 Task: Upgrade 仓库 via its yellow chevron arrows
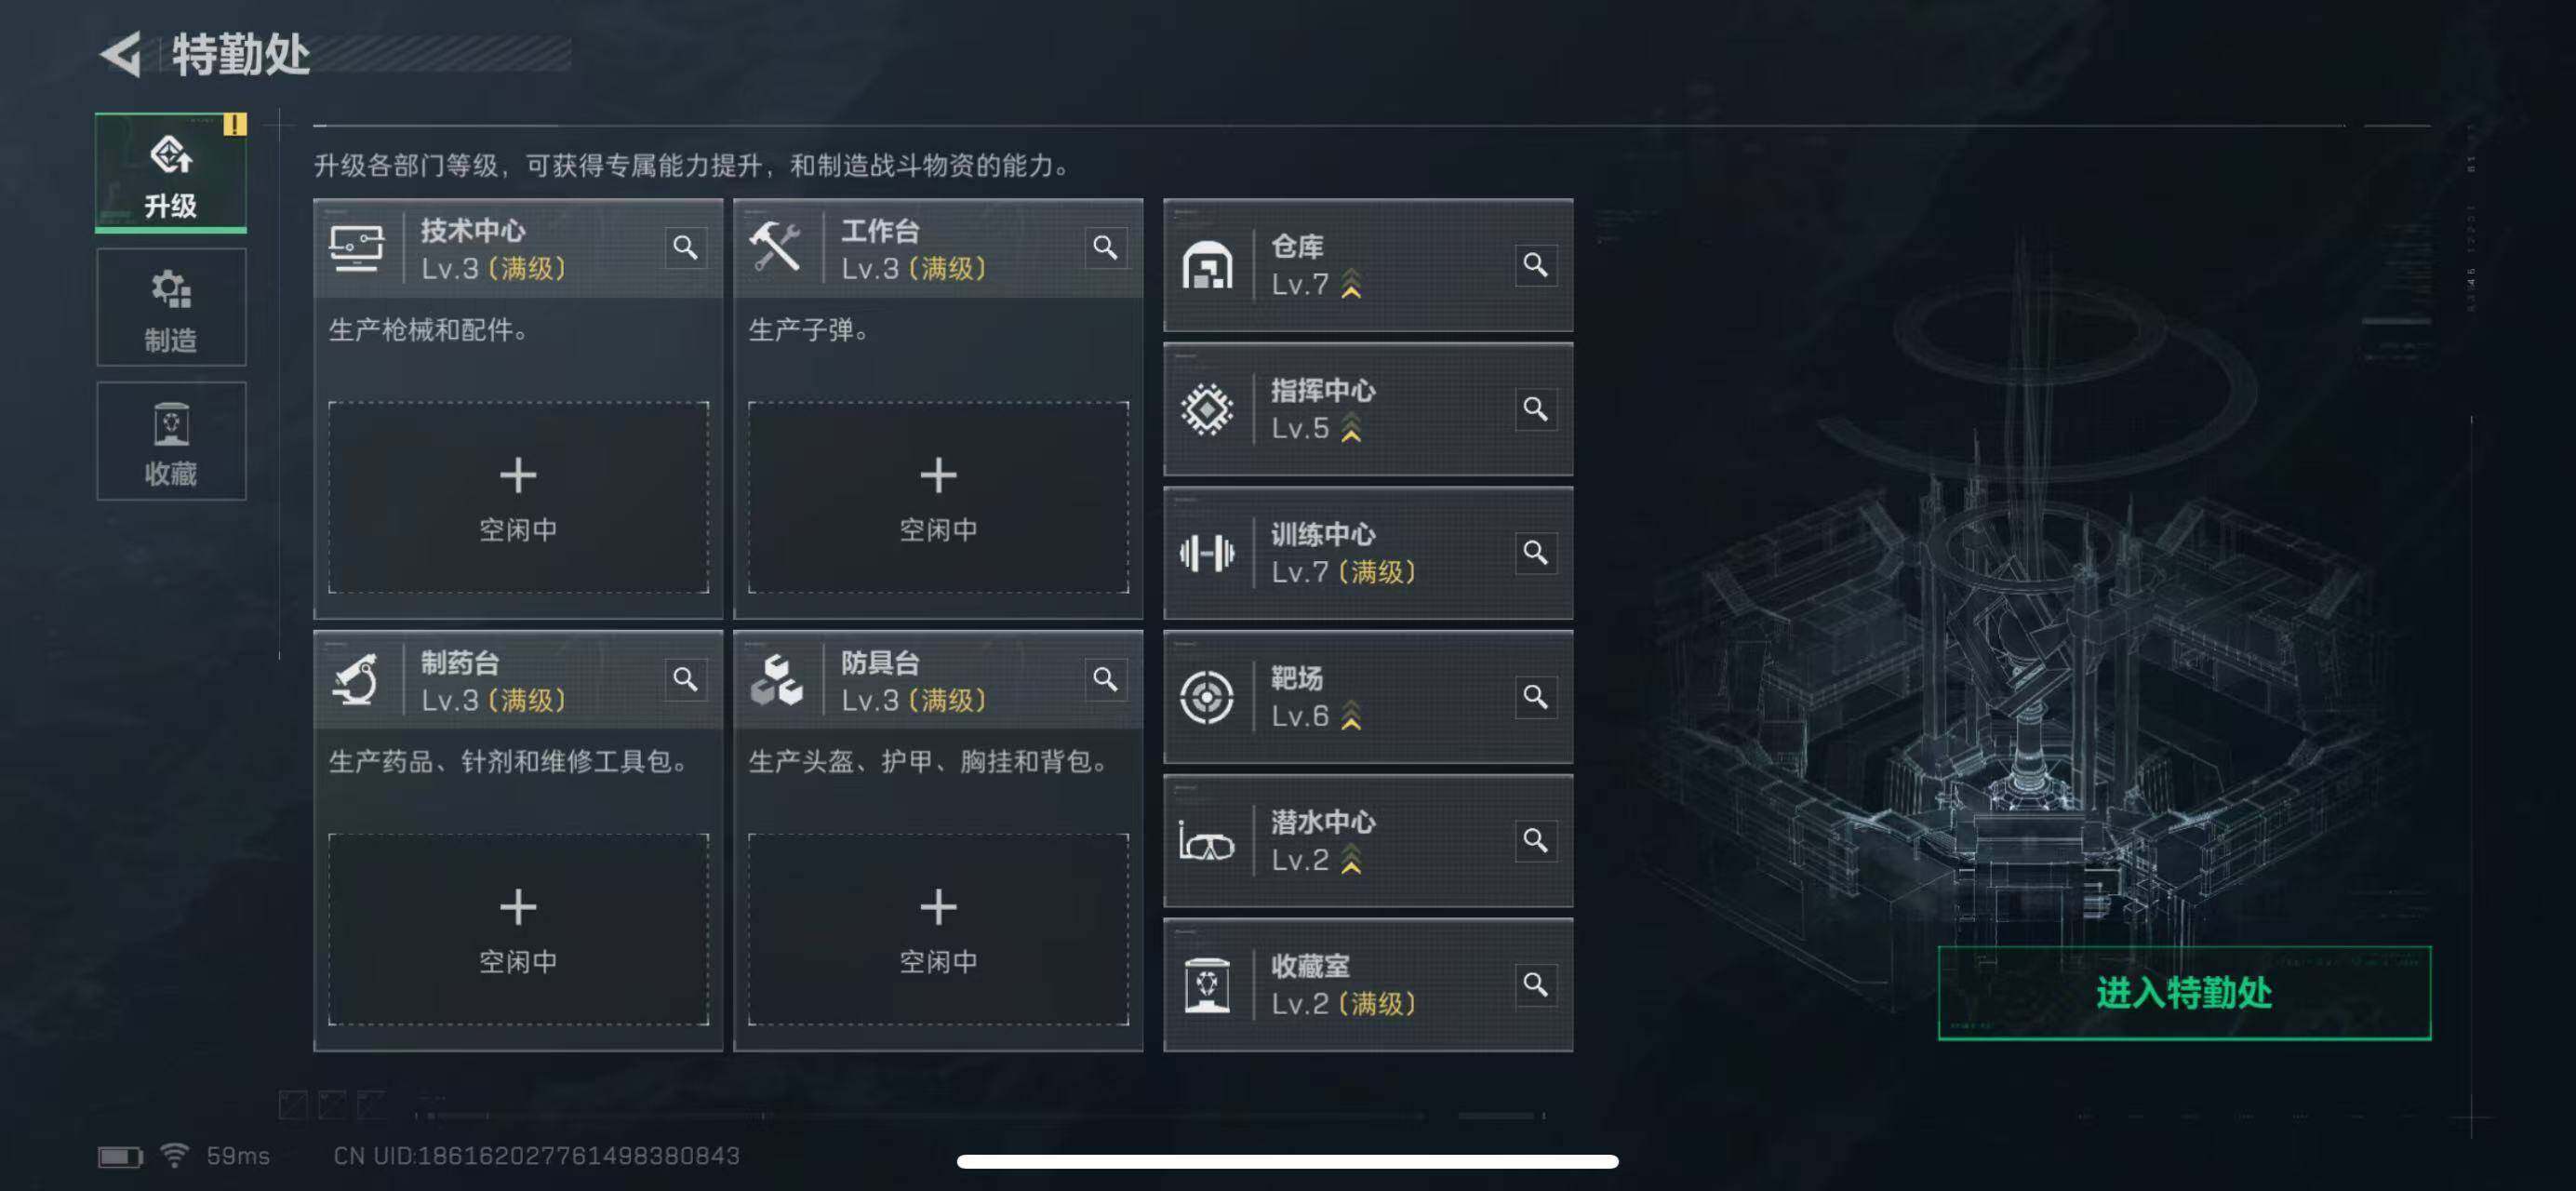1351,284
